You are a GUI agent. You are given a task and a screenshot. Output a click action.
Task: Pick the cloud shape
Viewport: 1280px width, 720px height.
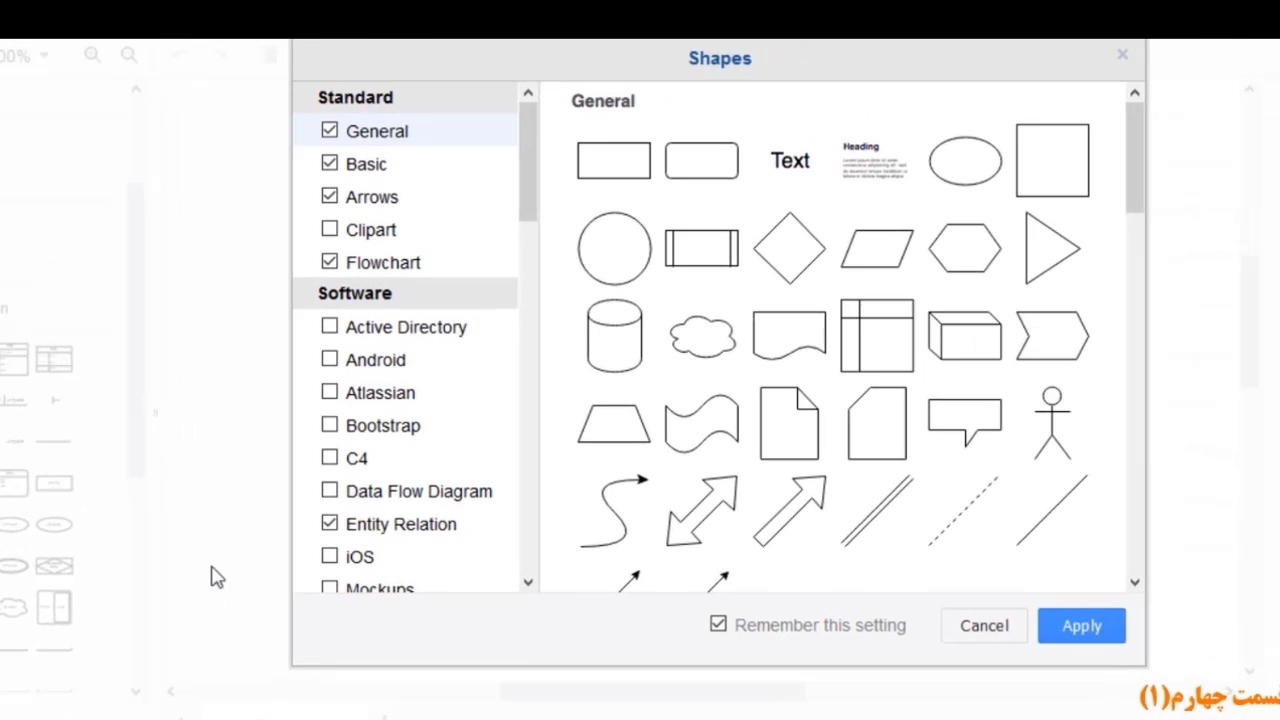click(x=702, y=337)
